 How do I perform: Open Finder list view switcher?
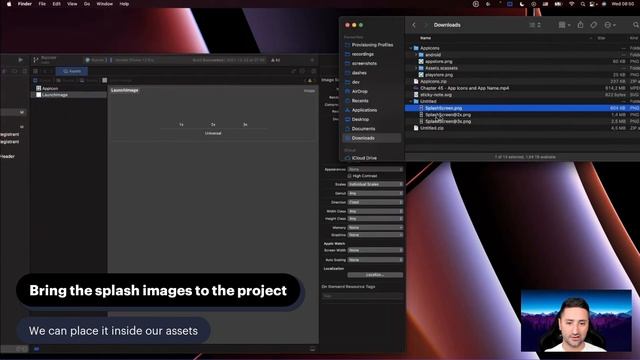pos(535,25)
